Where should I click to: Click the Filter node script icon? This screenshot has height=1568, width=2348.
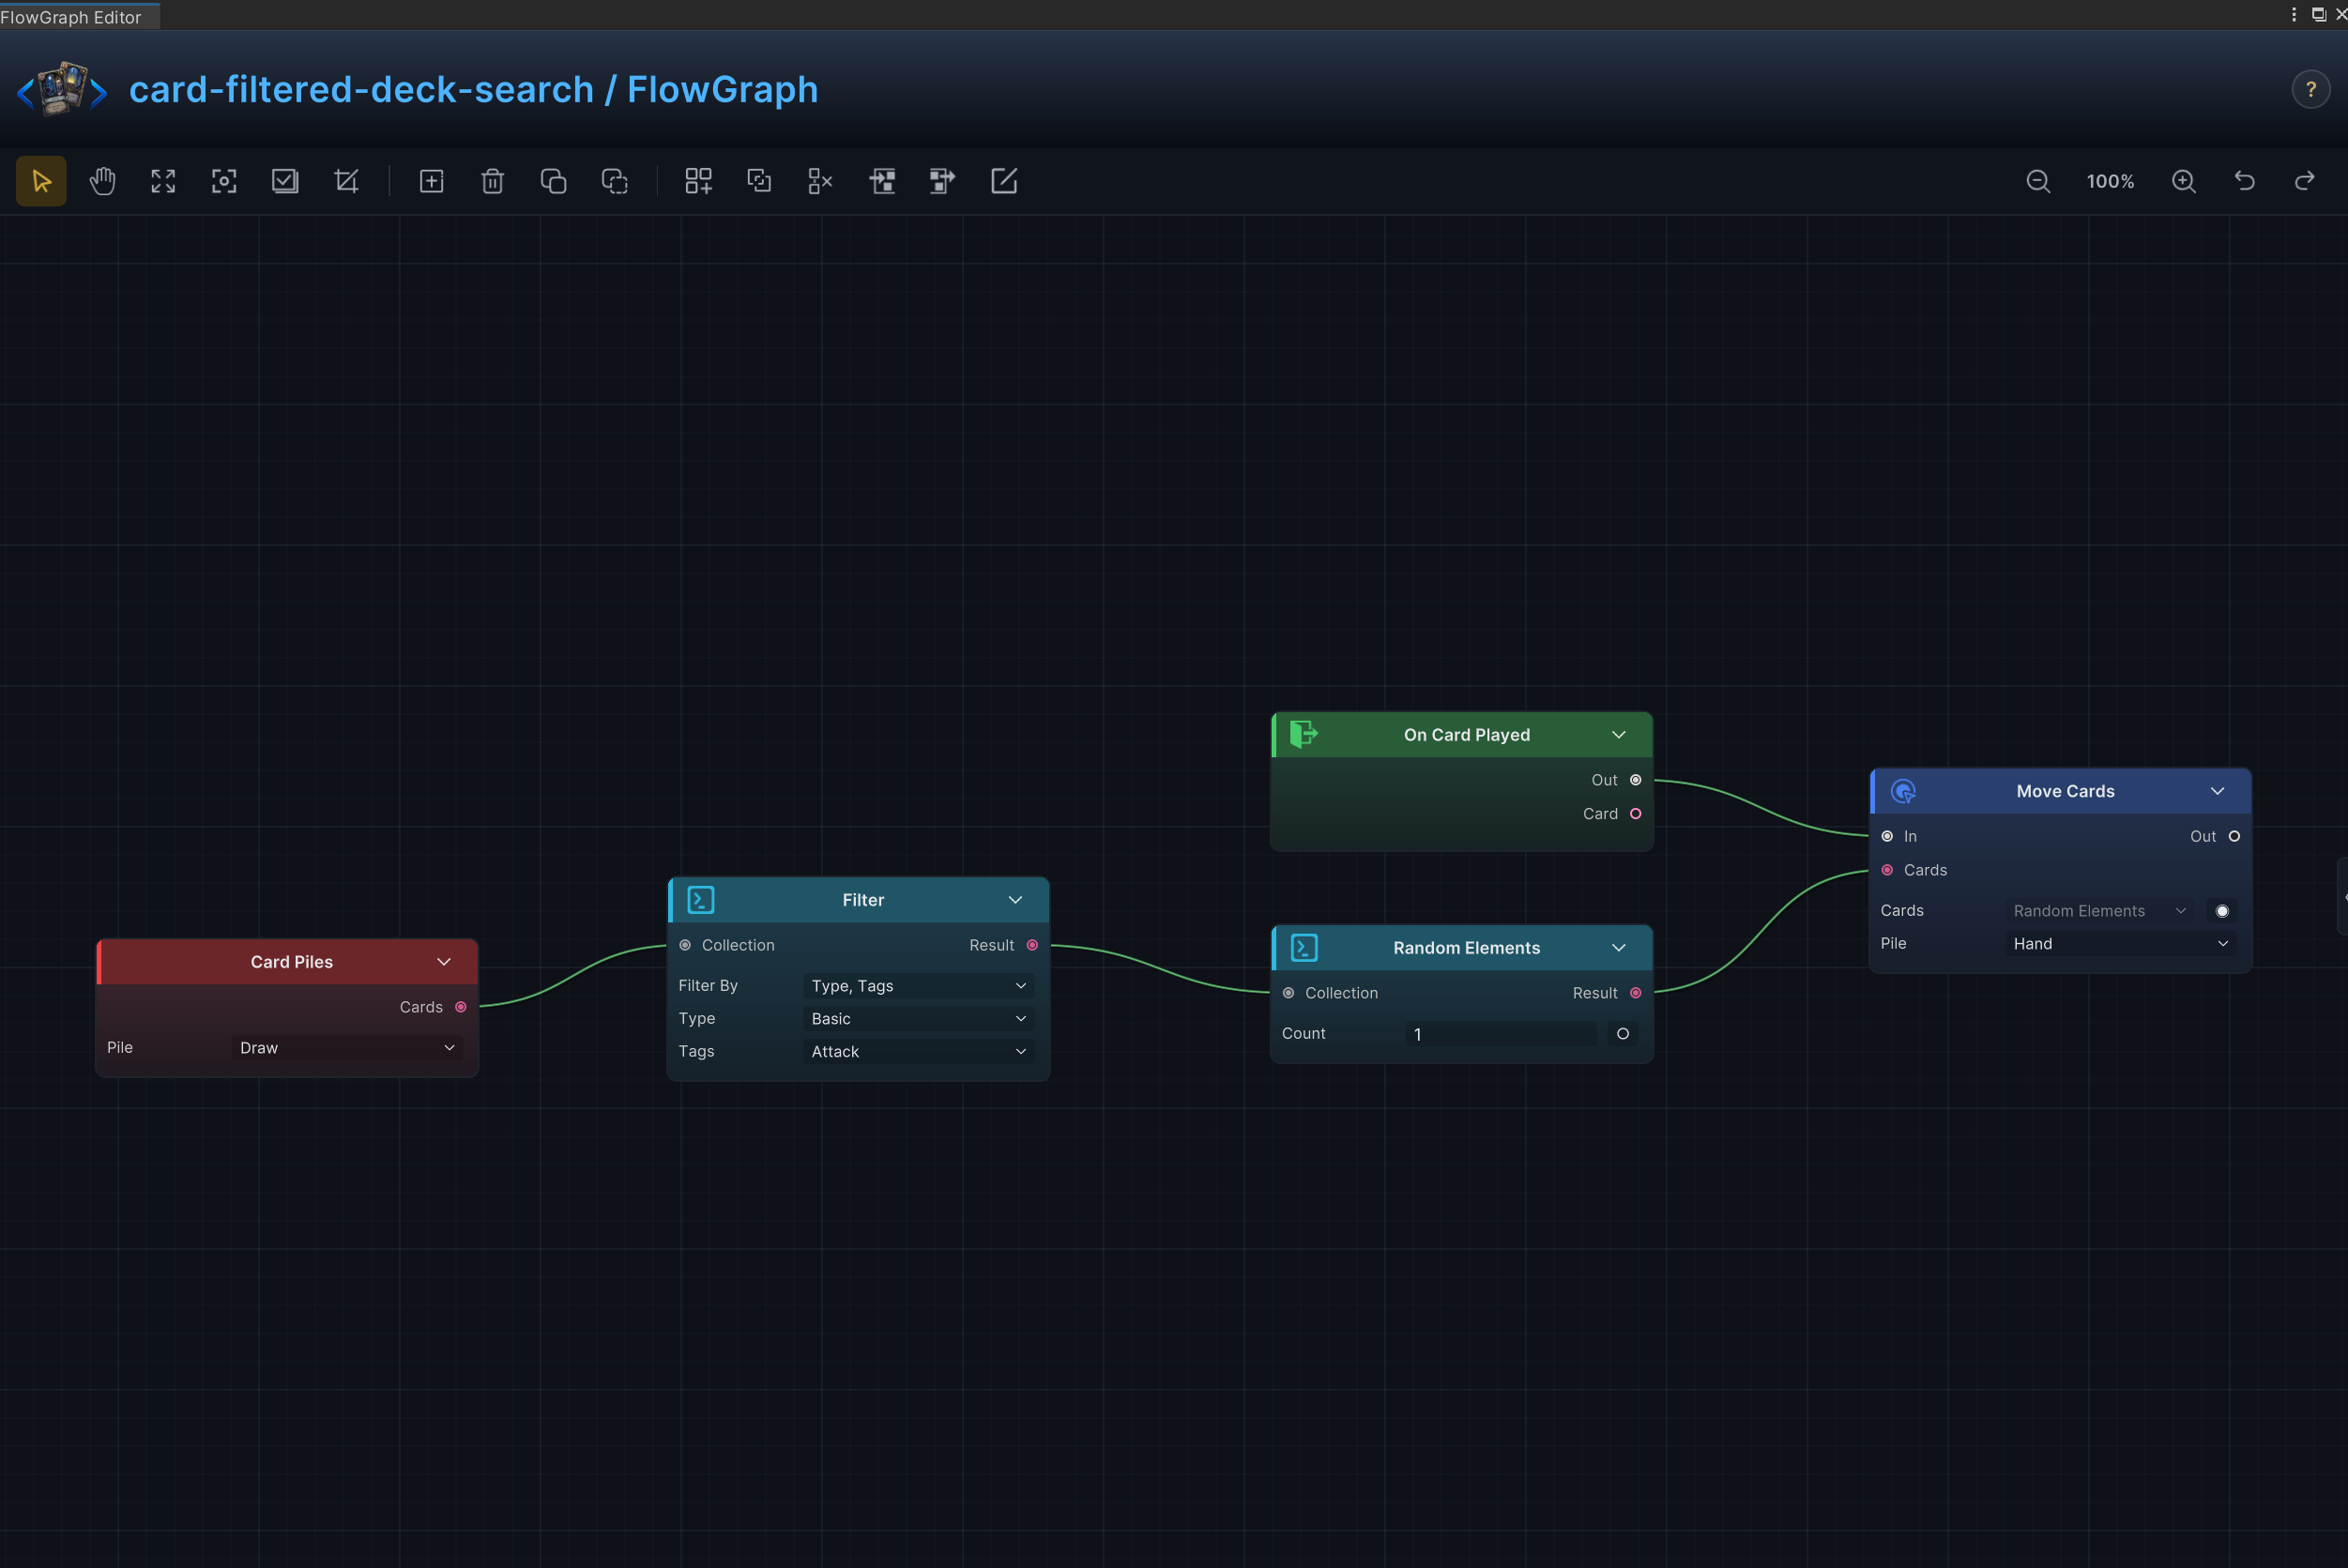pyautogui.click(x=700, y=900)
